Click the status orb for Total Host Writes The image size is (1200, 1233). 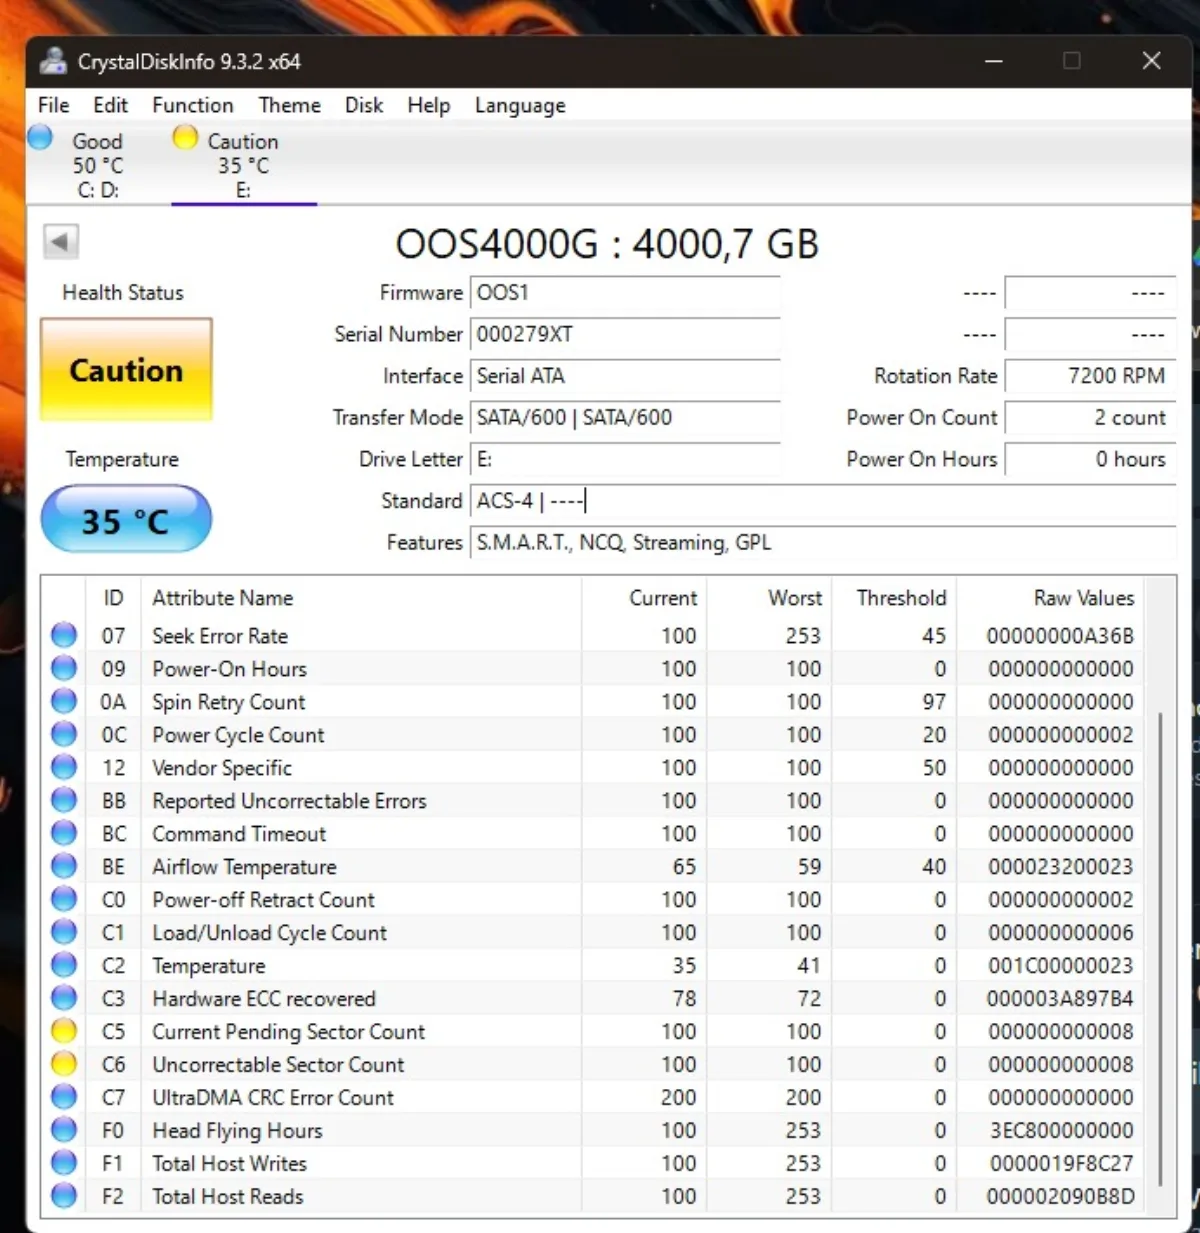pyautogui.click(x=64, y=1163)
